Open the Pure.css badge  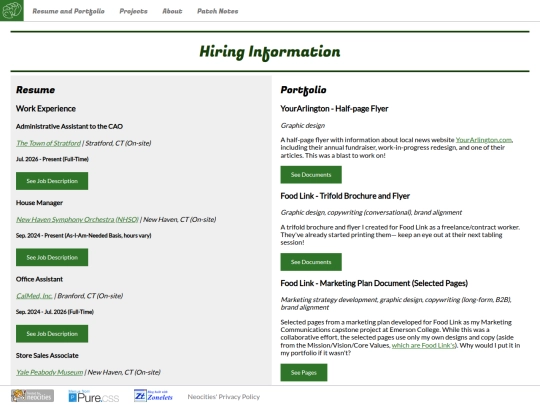(x=94, y=396)
